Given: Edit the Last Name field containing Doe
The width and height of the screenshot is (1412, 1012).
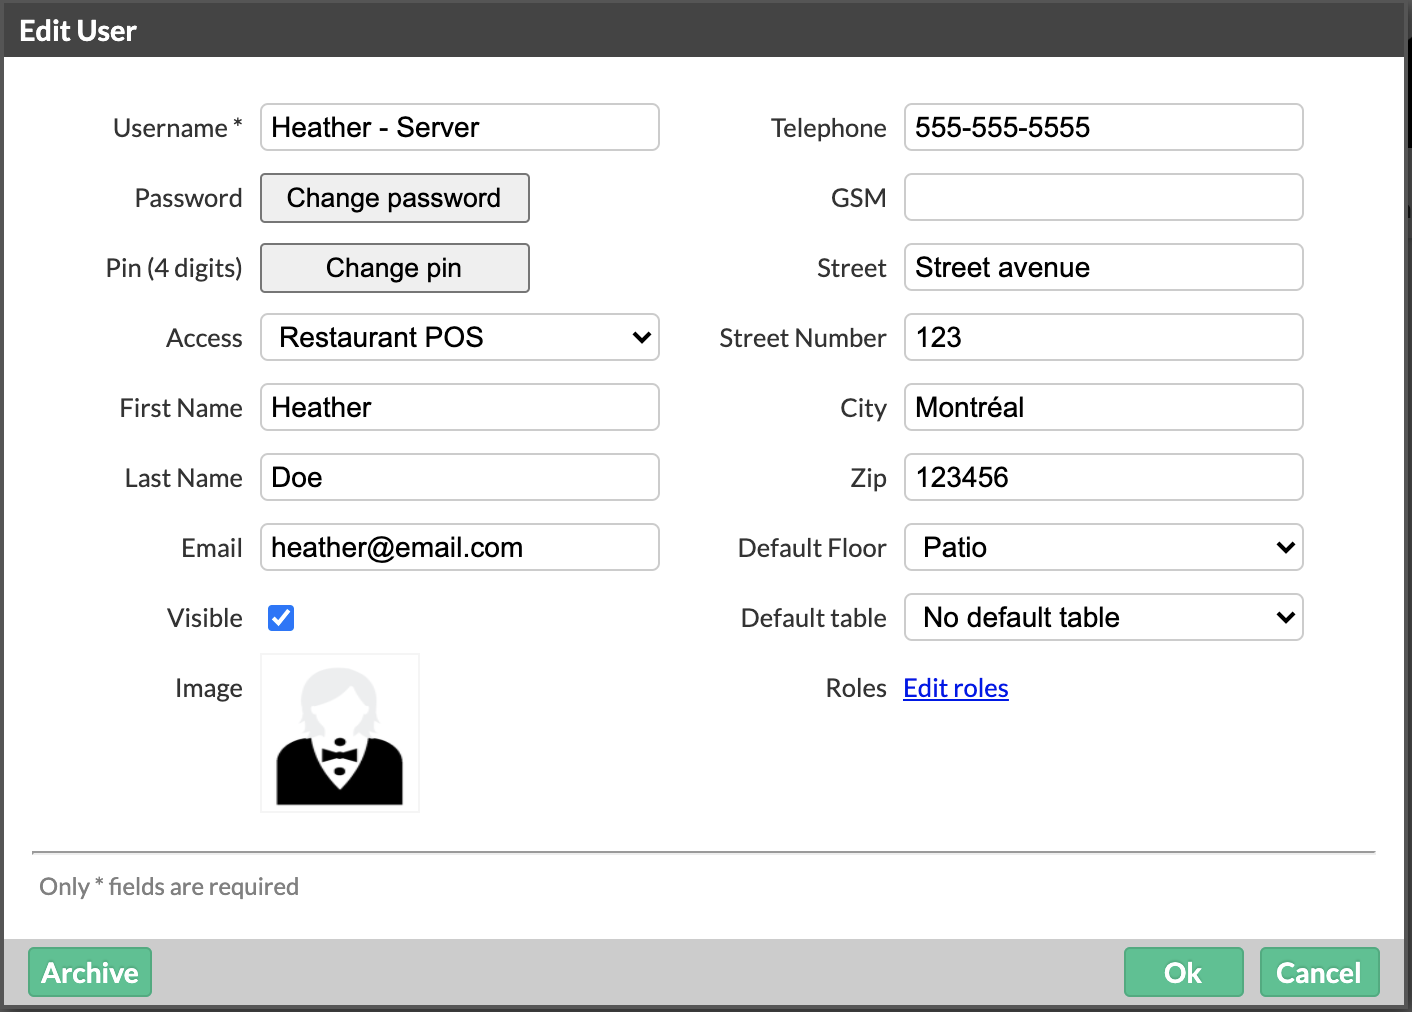Looking at the screenshot, I should (x=460, y=477).
